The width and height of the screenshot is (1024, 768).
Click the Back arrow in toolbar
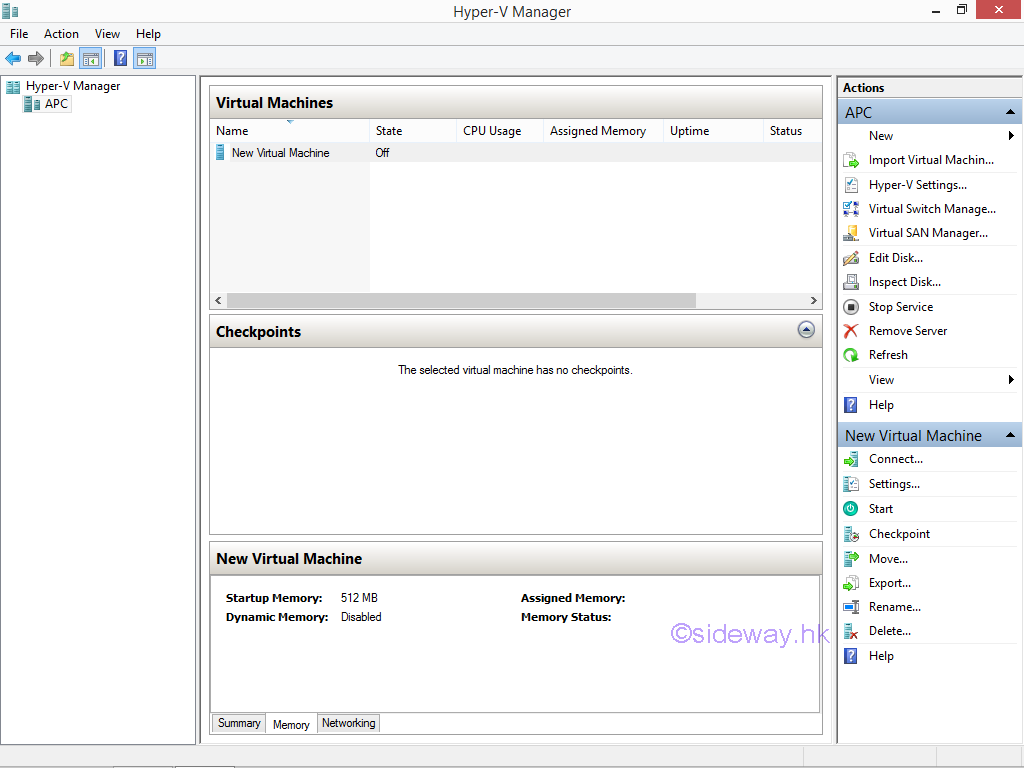pyautogui.click(x=13, y=58)
